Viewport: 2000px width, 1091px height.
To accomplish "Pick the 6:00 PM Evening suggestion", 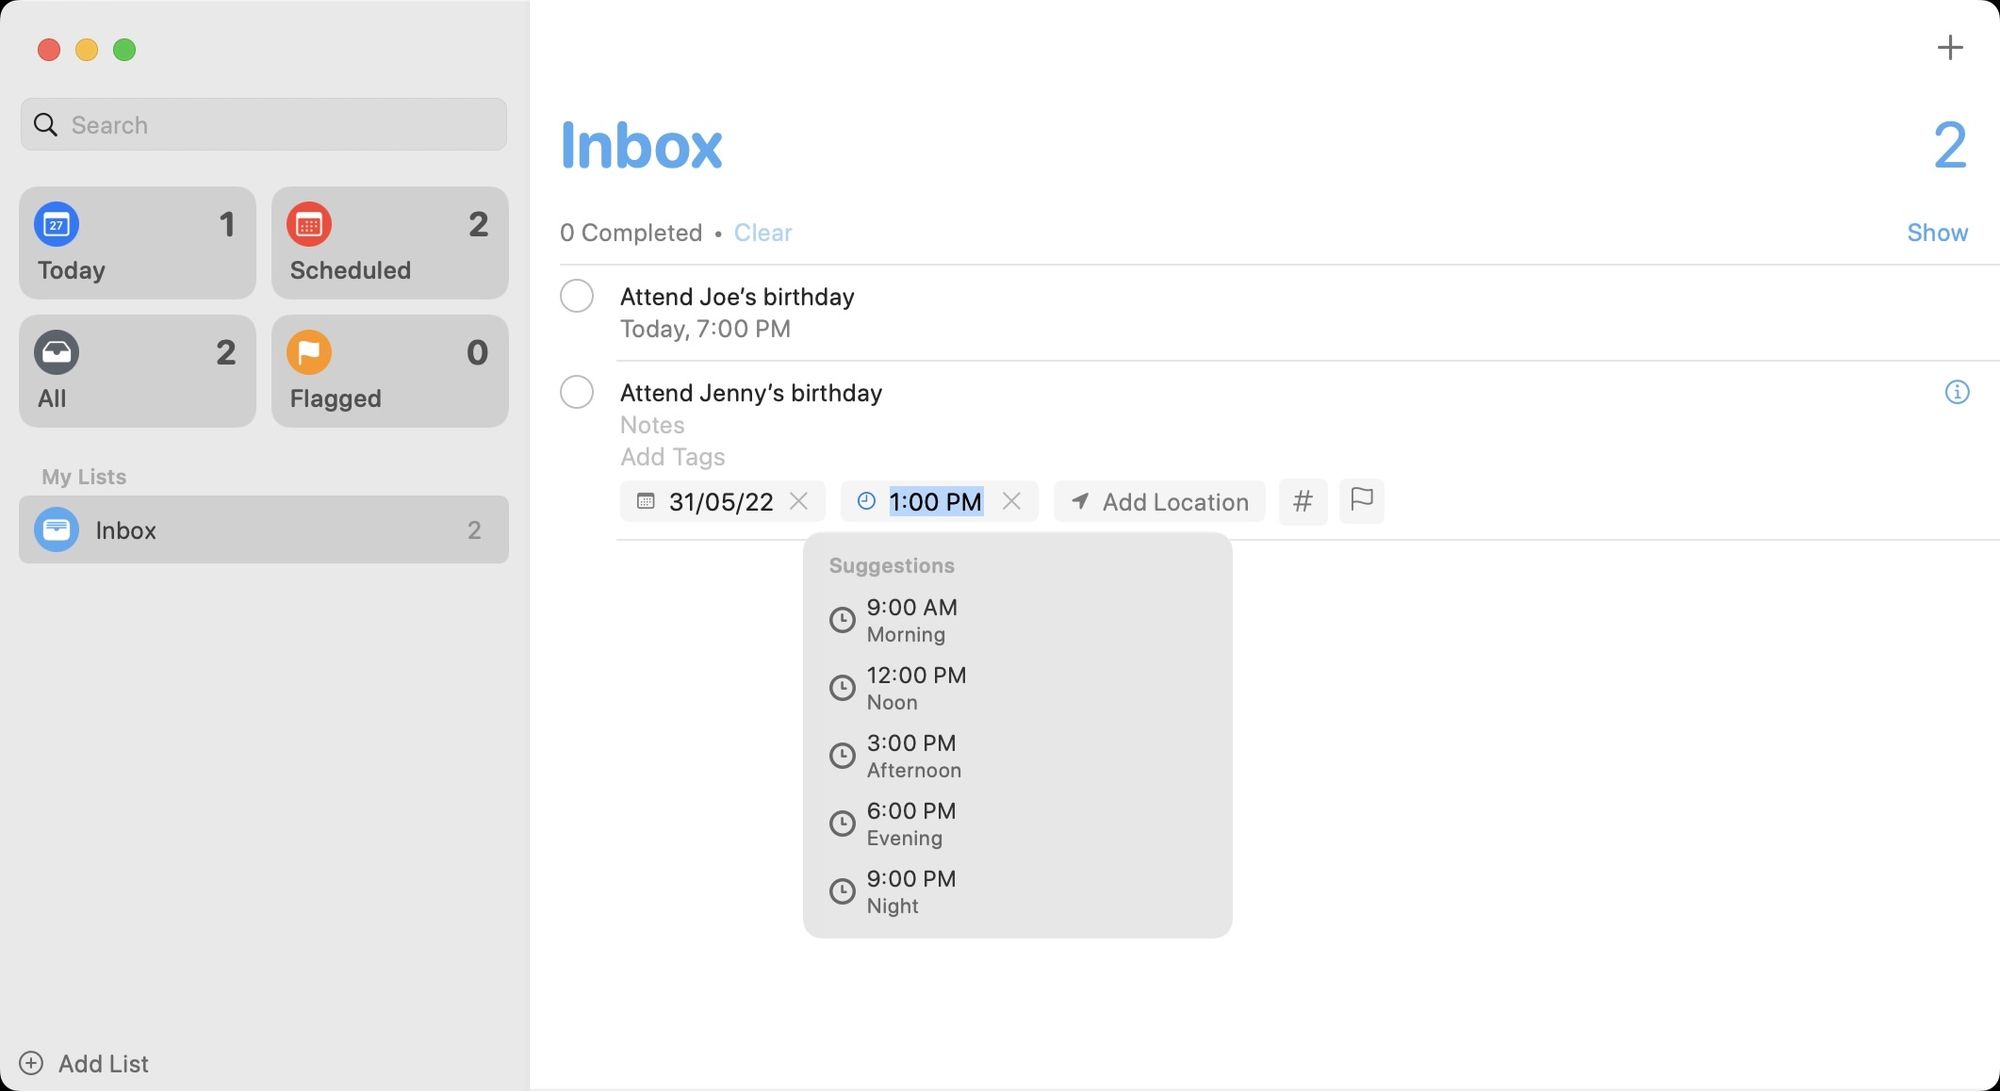I will coord(911,823).
